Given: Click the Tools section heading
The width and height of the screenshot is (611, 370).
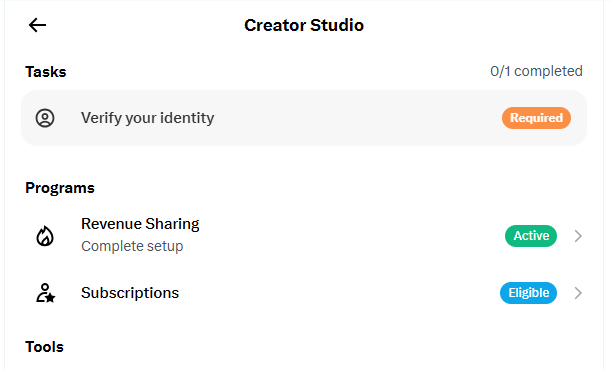Looking at the screenshot, I should [44, 347].
